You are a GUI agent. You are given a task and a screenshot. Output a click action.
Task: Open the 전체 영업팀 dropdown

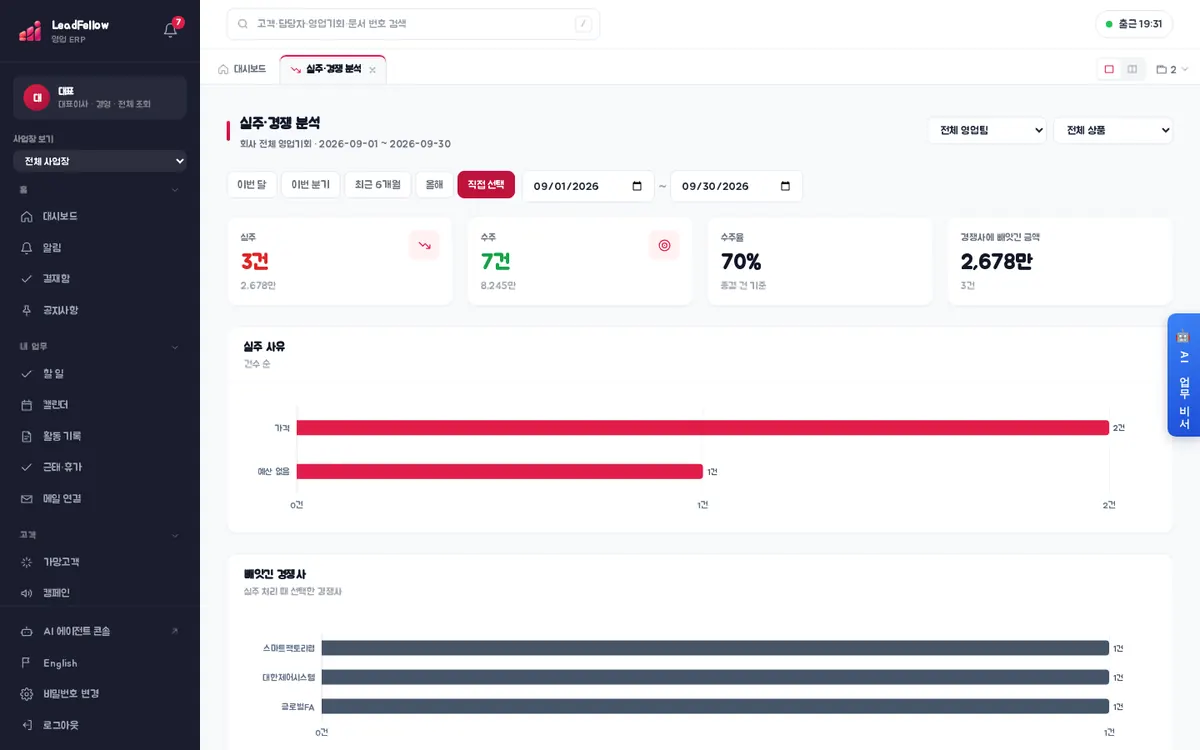tap(987, 130)
